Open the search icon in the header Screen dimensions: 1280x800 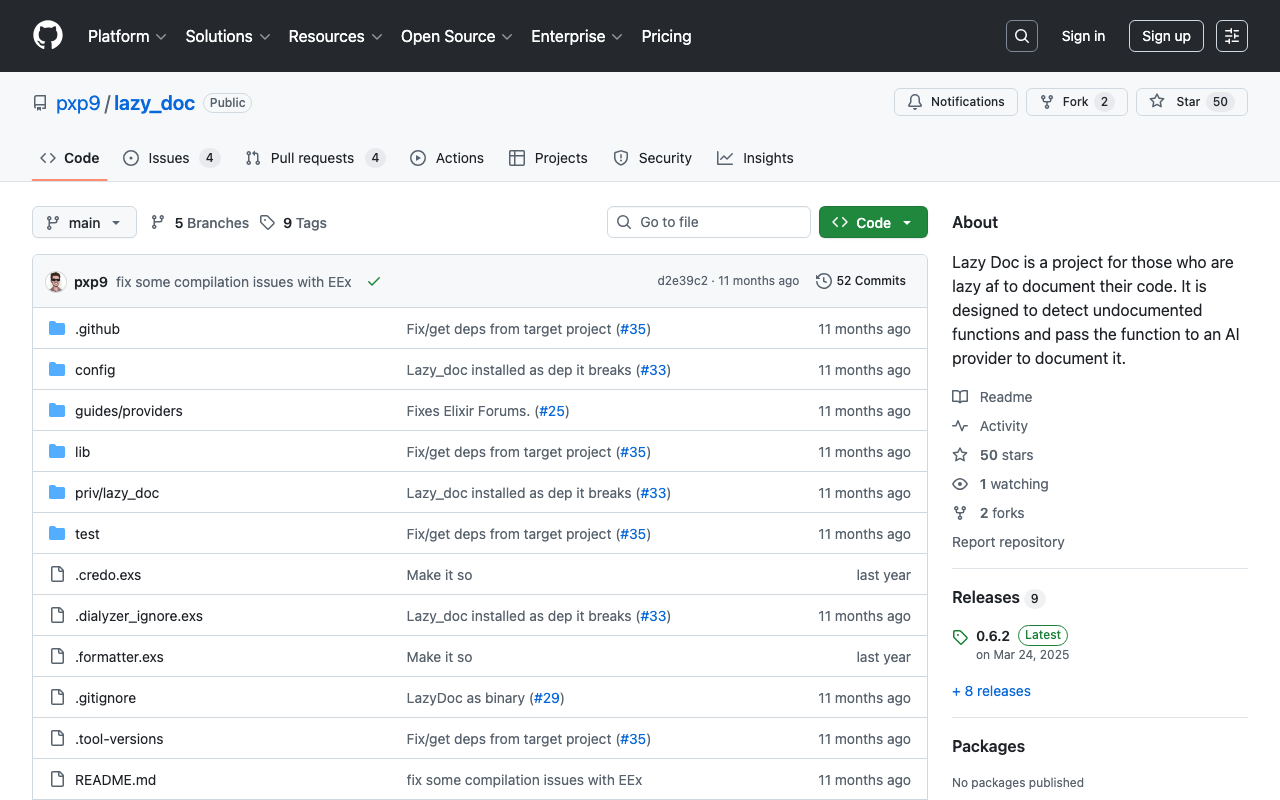1021,35
